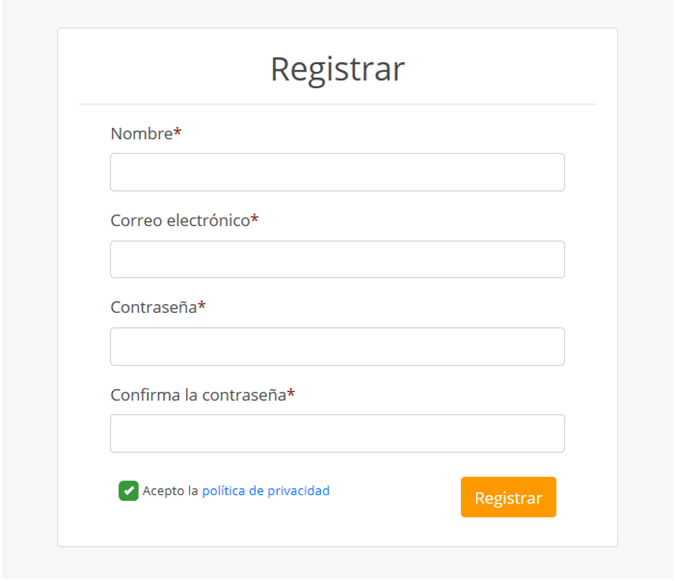Screen dimensions: 675x581
Task: Click the required asterisk after Correo electrónico
Action: point(255,219)
